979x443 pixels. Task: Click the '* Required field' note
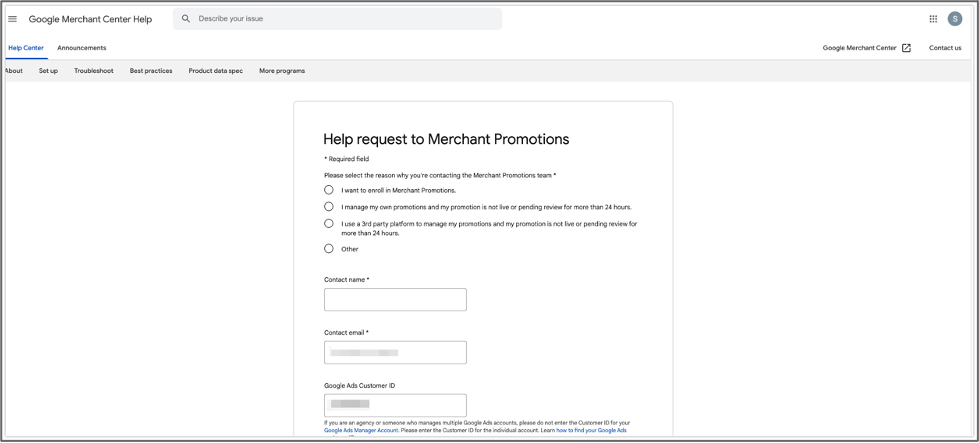pyautogui.click(x=347, y=159)
